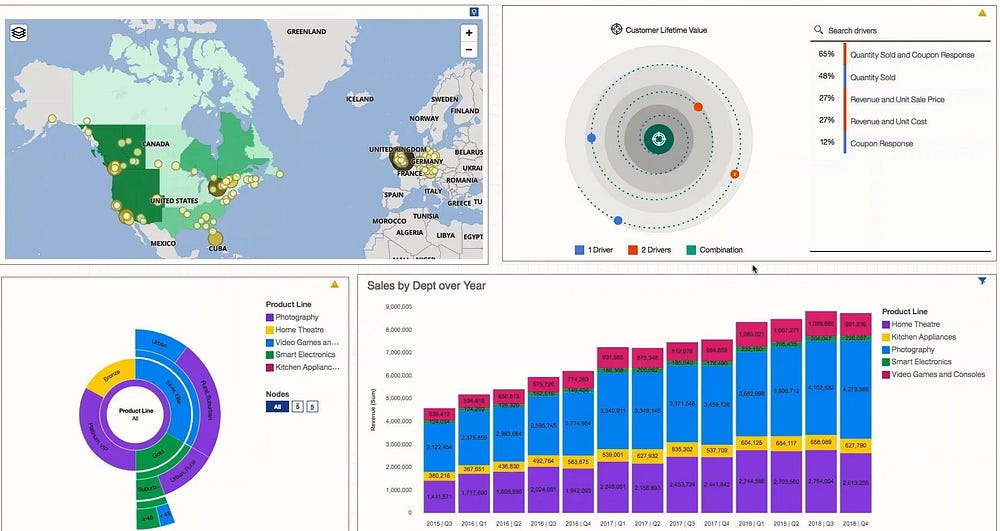This screenshot has height=531, width=1000.
Task: Click the Customer Lifetime Value target icon
Action: 616,29
